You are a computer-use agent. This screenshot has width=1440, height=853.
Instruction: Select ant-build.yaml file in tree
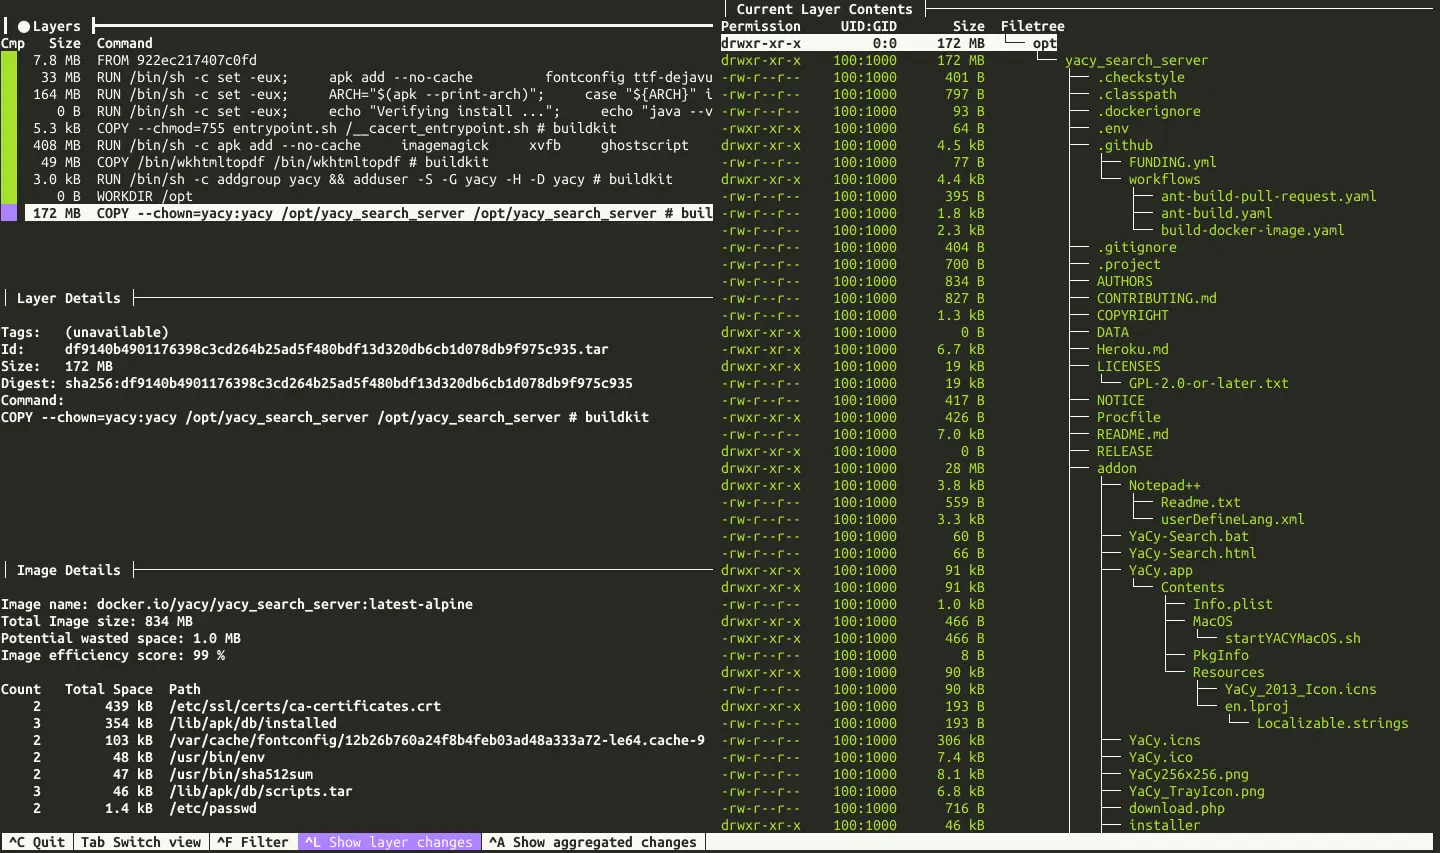(1216, 213)
